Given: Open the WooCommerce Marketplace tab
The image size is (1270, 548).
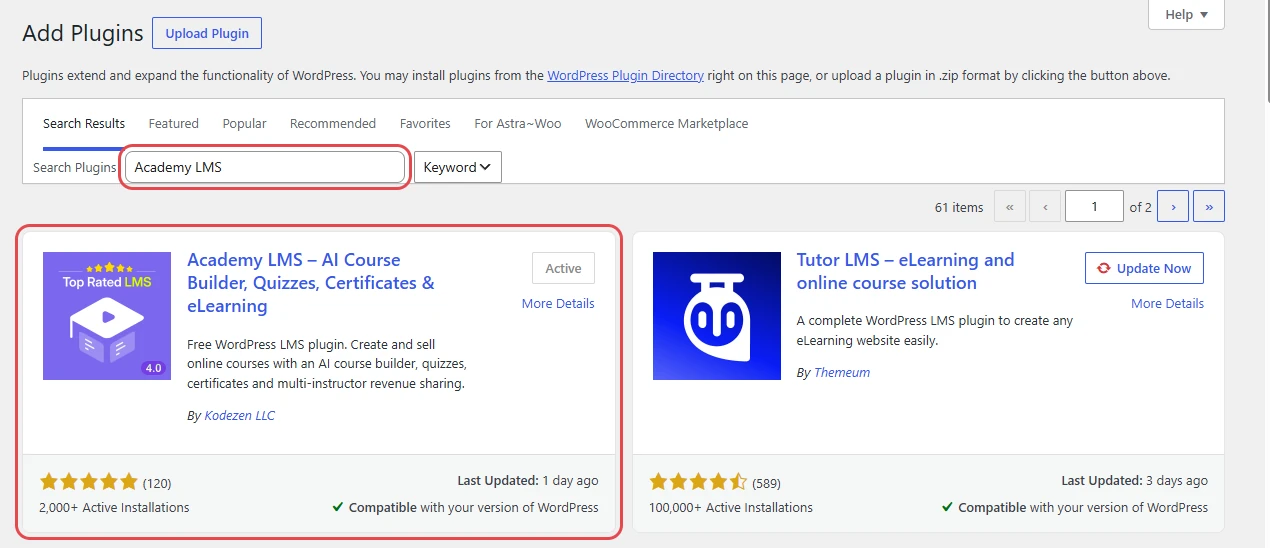Looking at the screenshot, I should click(x=666, y=124).
